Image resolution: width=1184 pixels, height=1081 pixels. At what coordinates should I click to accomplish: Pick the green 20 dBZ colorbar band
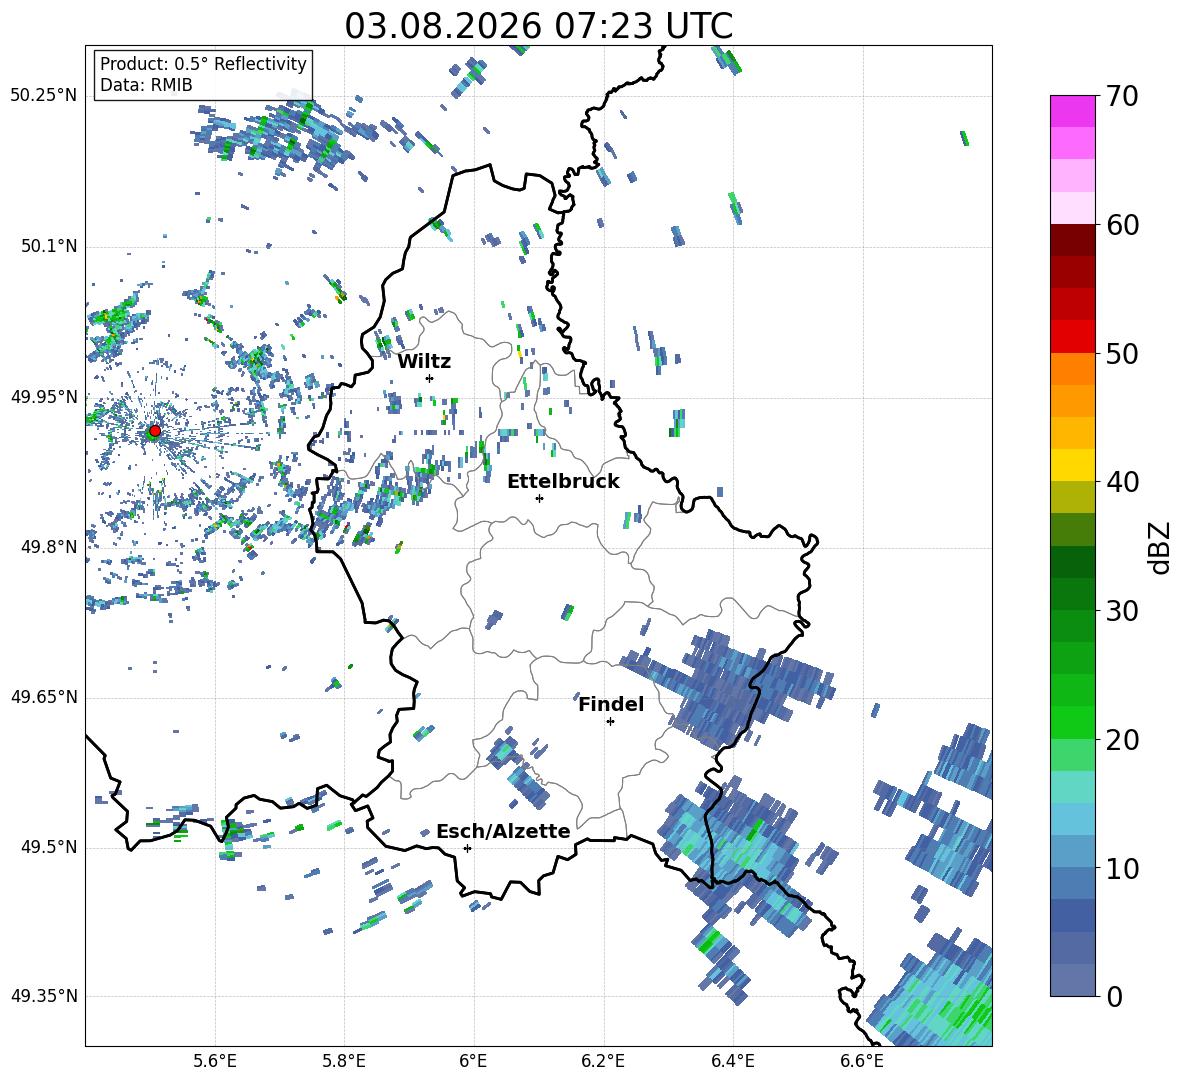click(1072, 722)
